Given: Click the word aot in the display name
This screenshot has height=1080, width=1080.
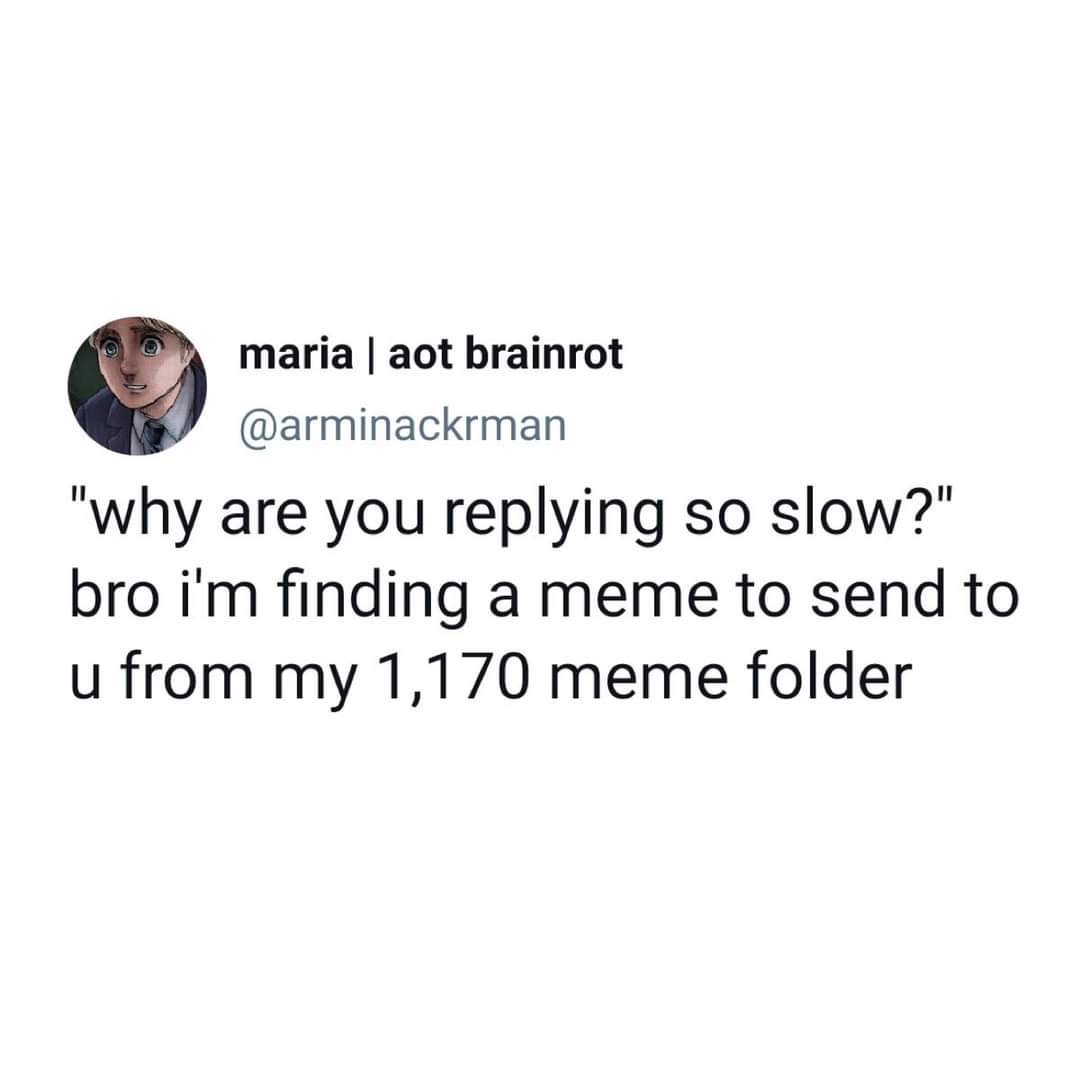Looking at the screenshot, I should point(420,355).
